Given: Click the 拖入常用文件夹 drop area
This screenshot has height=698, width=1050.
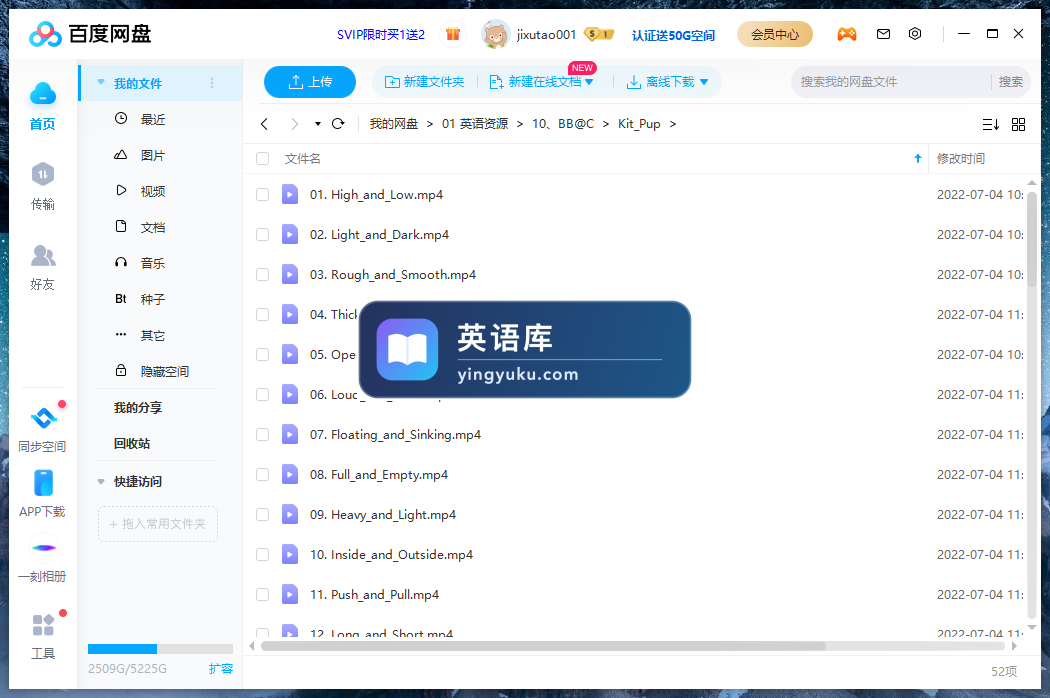Looking at the screenshot, I should 158,524.
